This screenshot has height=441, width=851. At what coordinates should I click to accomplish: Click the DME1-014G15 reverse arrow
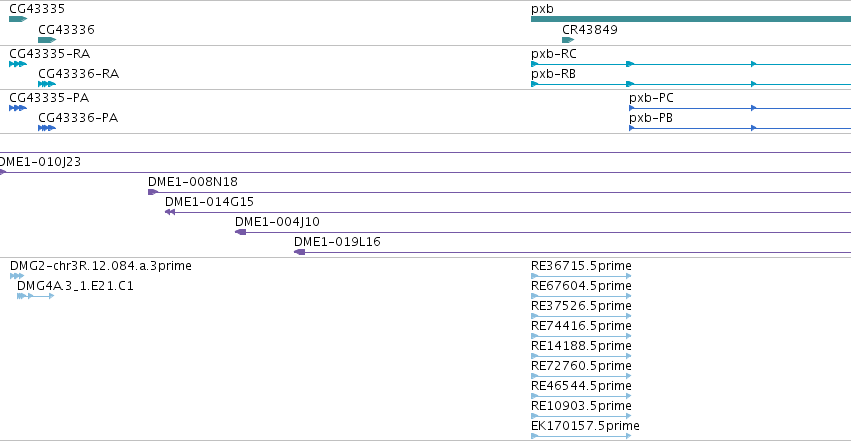[170, 212]
